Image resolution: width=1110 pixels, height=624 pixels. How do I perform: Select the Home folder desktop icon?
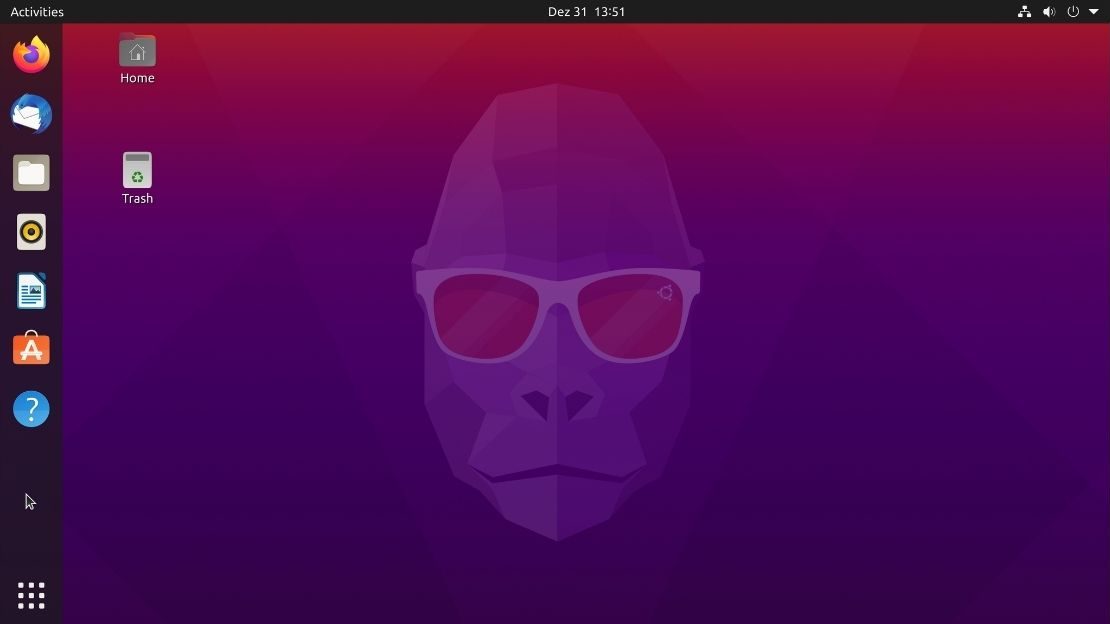137,50
